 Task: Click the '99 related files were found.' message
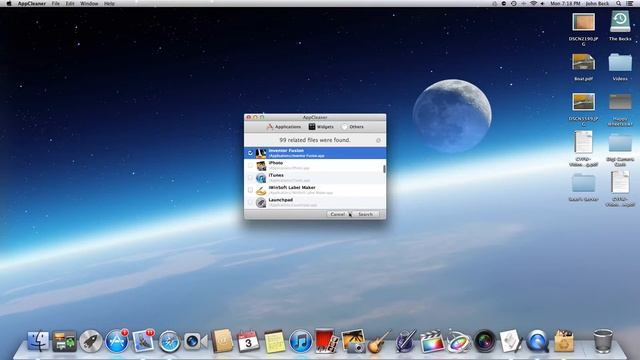click(315, 140)
